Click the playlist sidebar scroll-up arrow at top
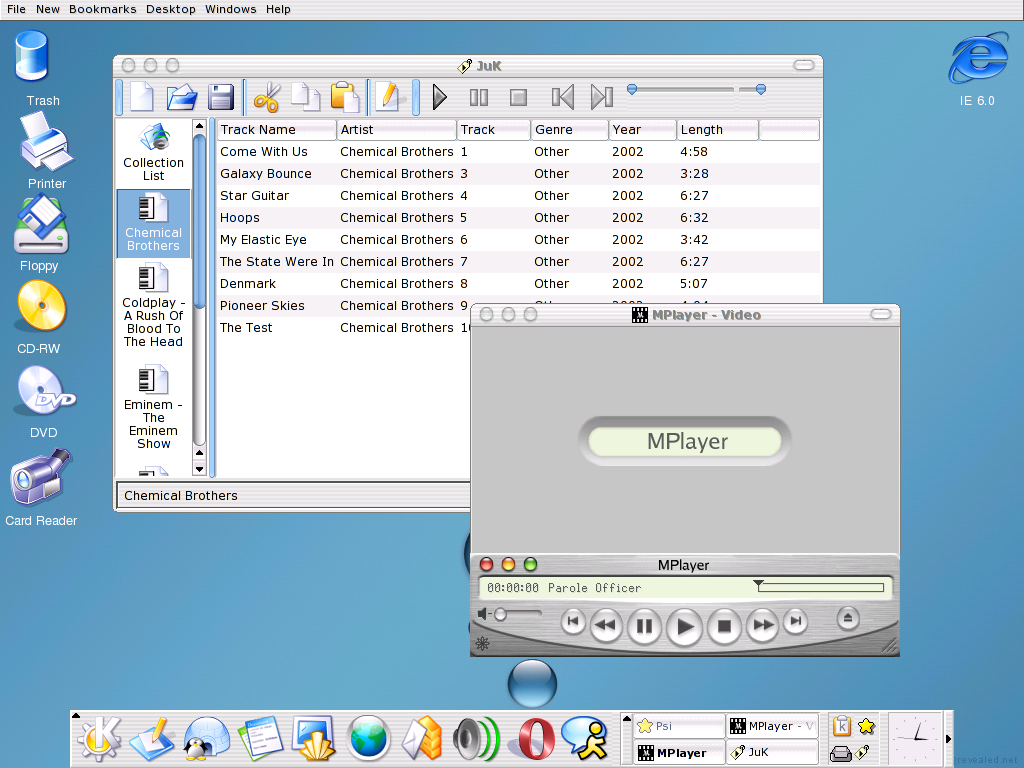This screenshot has height=768, width=1024. click(200, 125)
